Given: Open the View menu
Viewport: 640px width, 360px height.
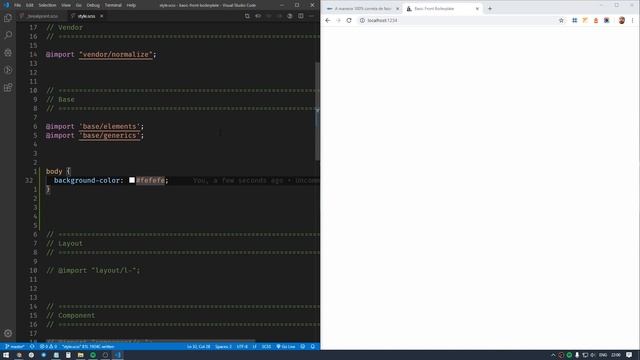Looking at the screenshot, I should coord(66,5).
